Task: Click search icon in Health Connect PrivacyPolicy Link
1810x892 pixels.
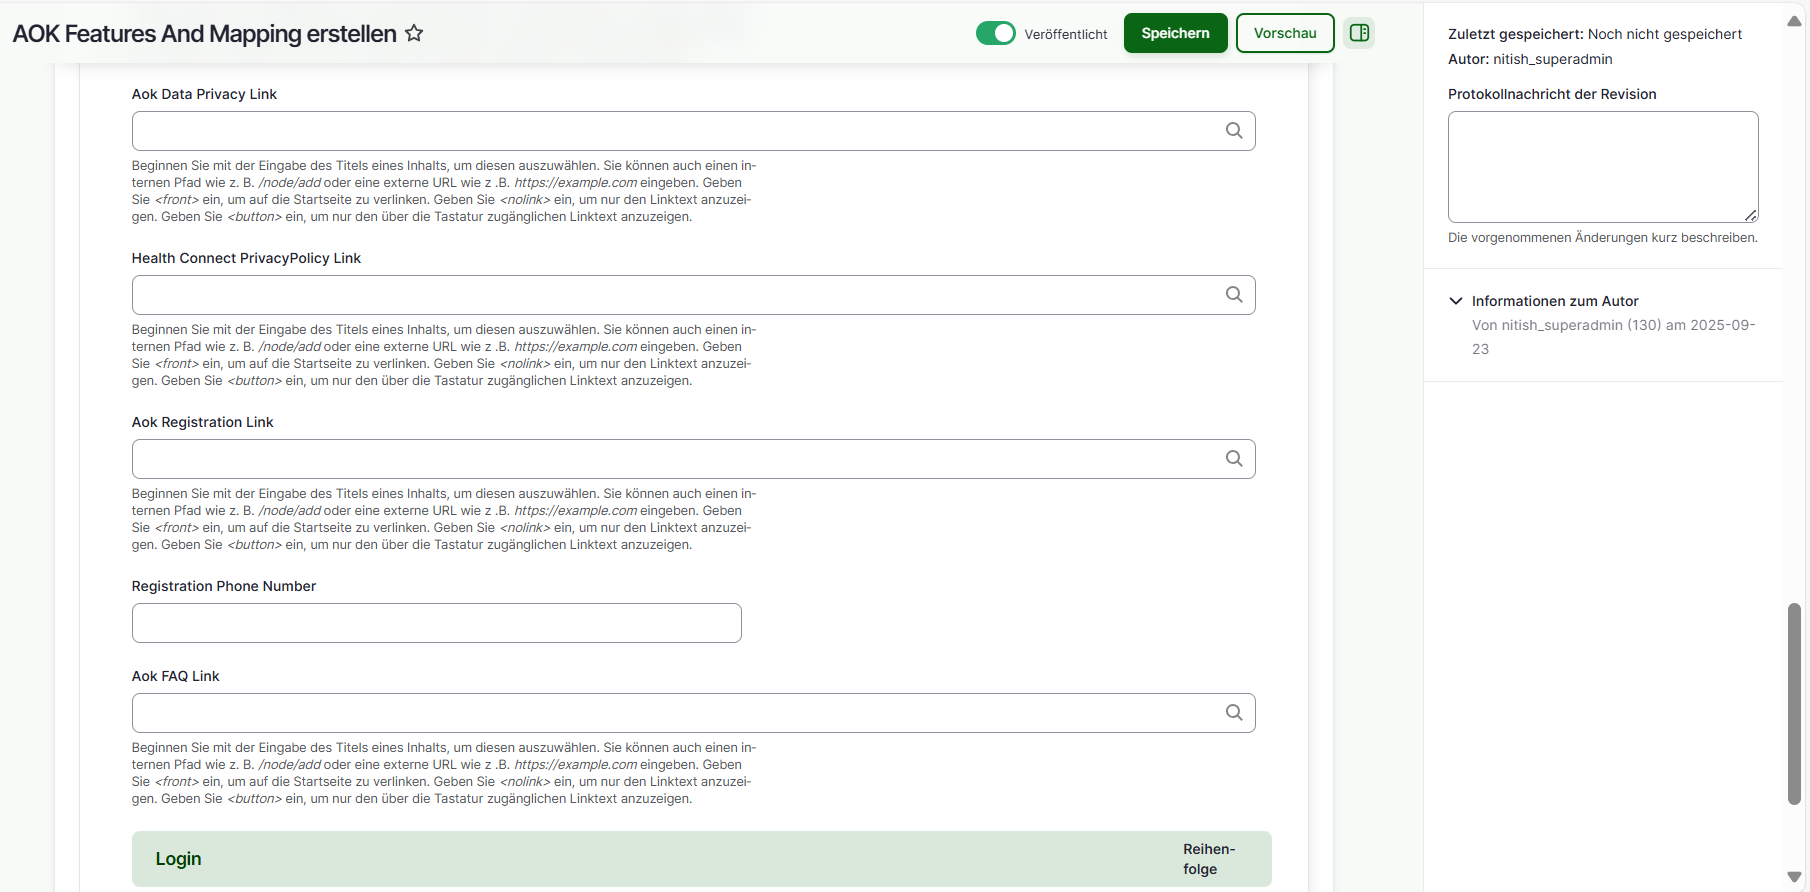Action: (1234, 295)
